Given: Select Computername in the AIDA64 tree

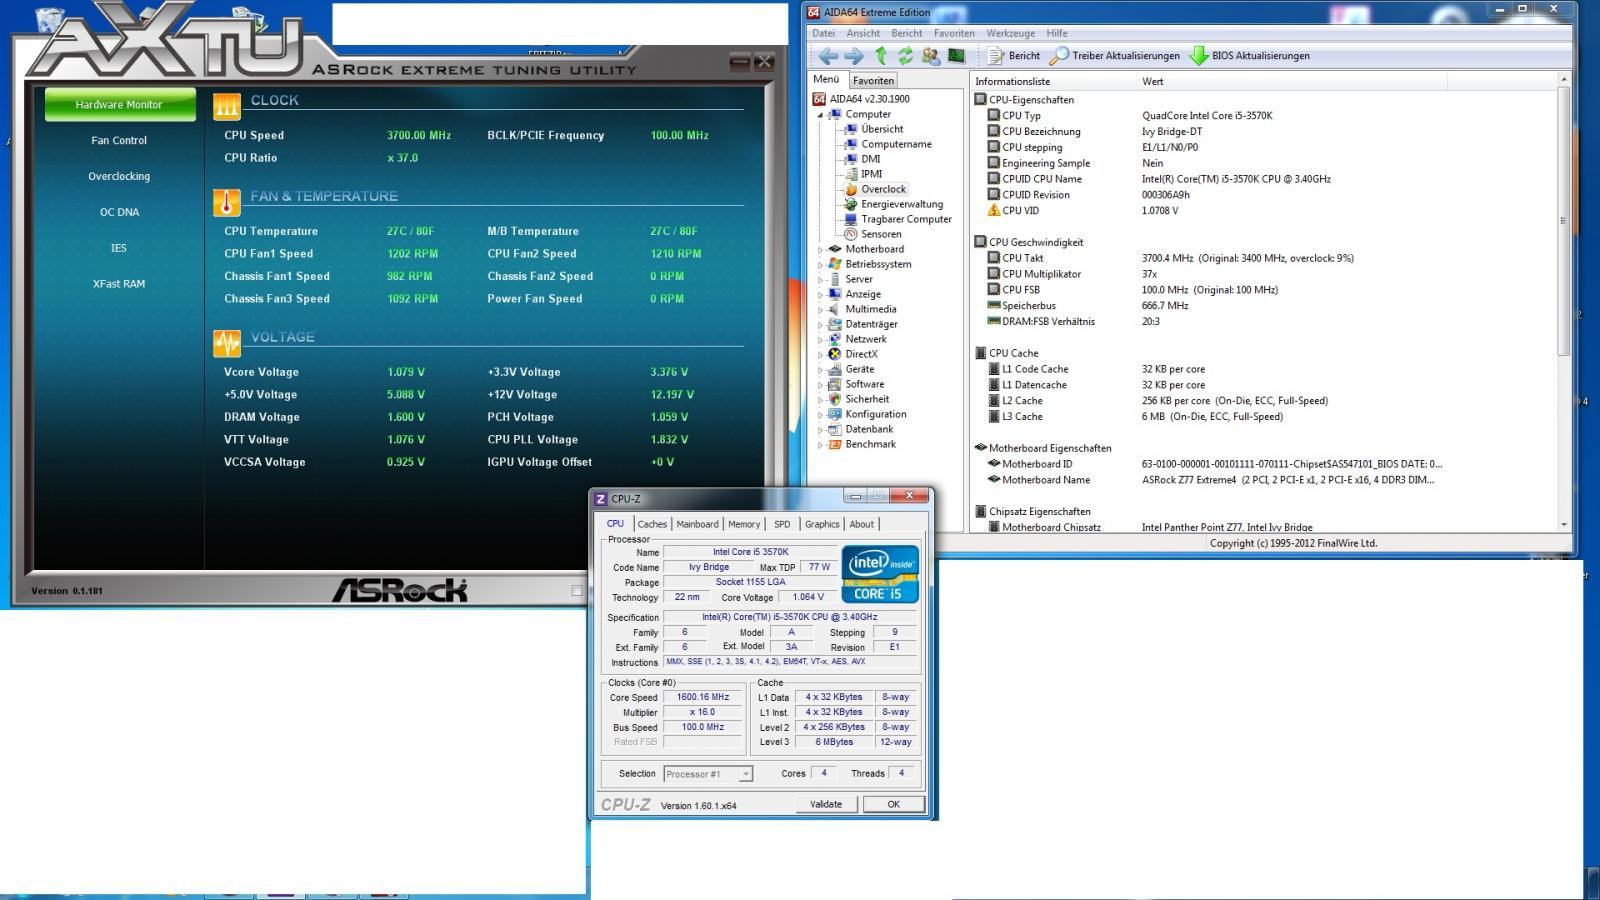Looking at the screenshot, I should (x=888, y=144).
